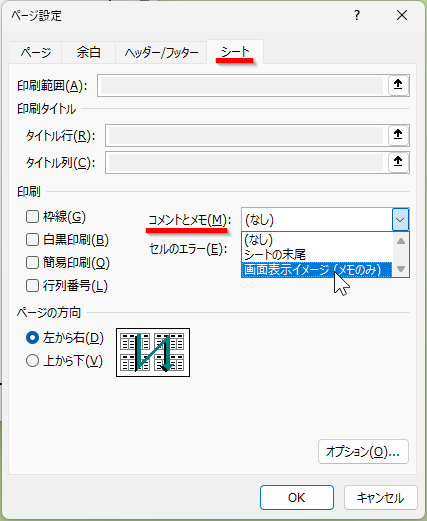This screenshot has height=521, width=427.
Task: Toggle the 簡易印刷 checkbox
Action: [x=32, y=263]
